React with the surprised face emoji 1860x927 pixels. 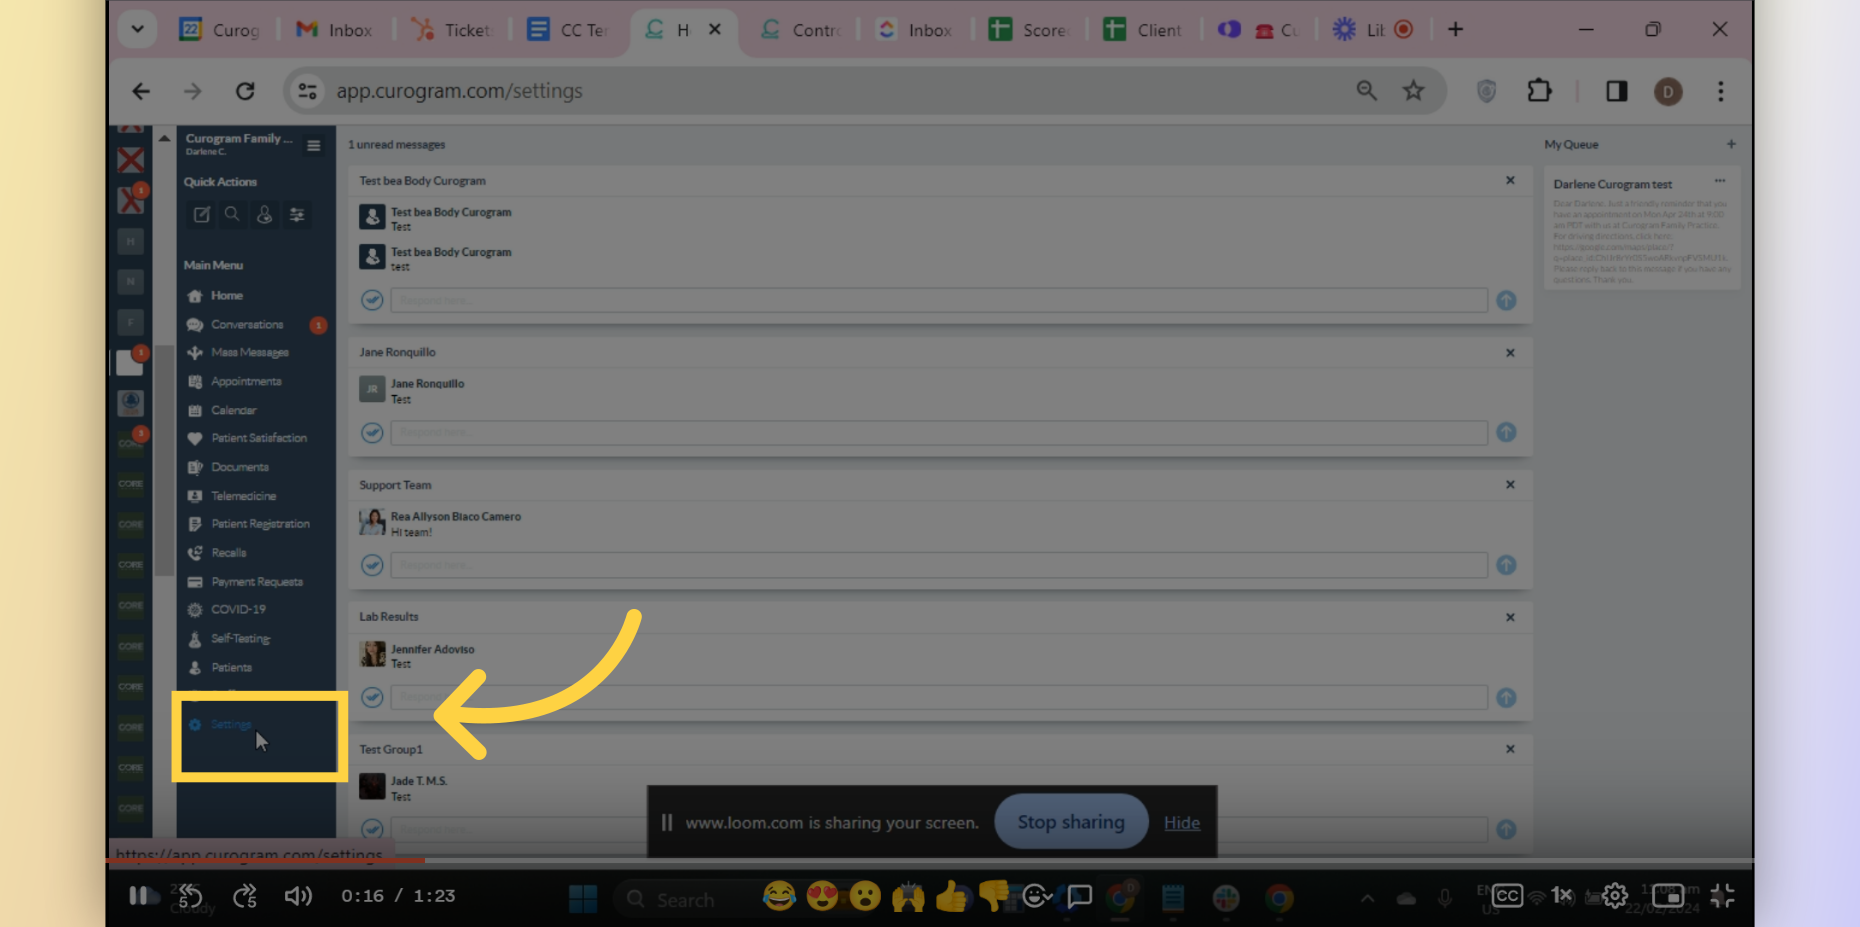(x=865, y=895)
